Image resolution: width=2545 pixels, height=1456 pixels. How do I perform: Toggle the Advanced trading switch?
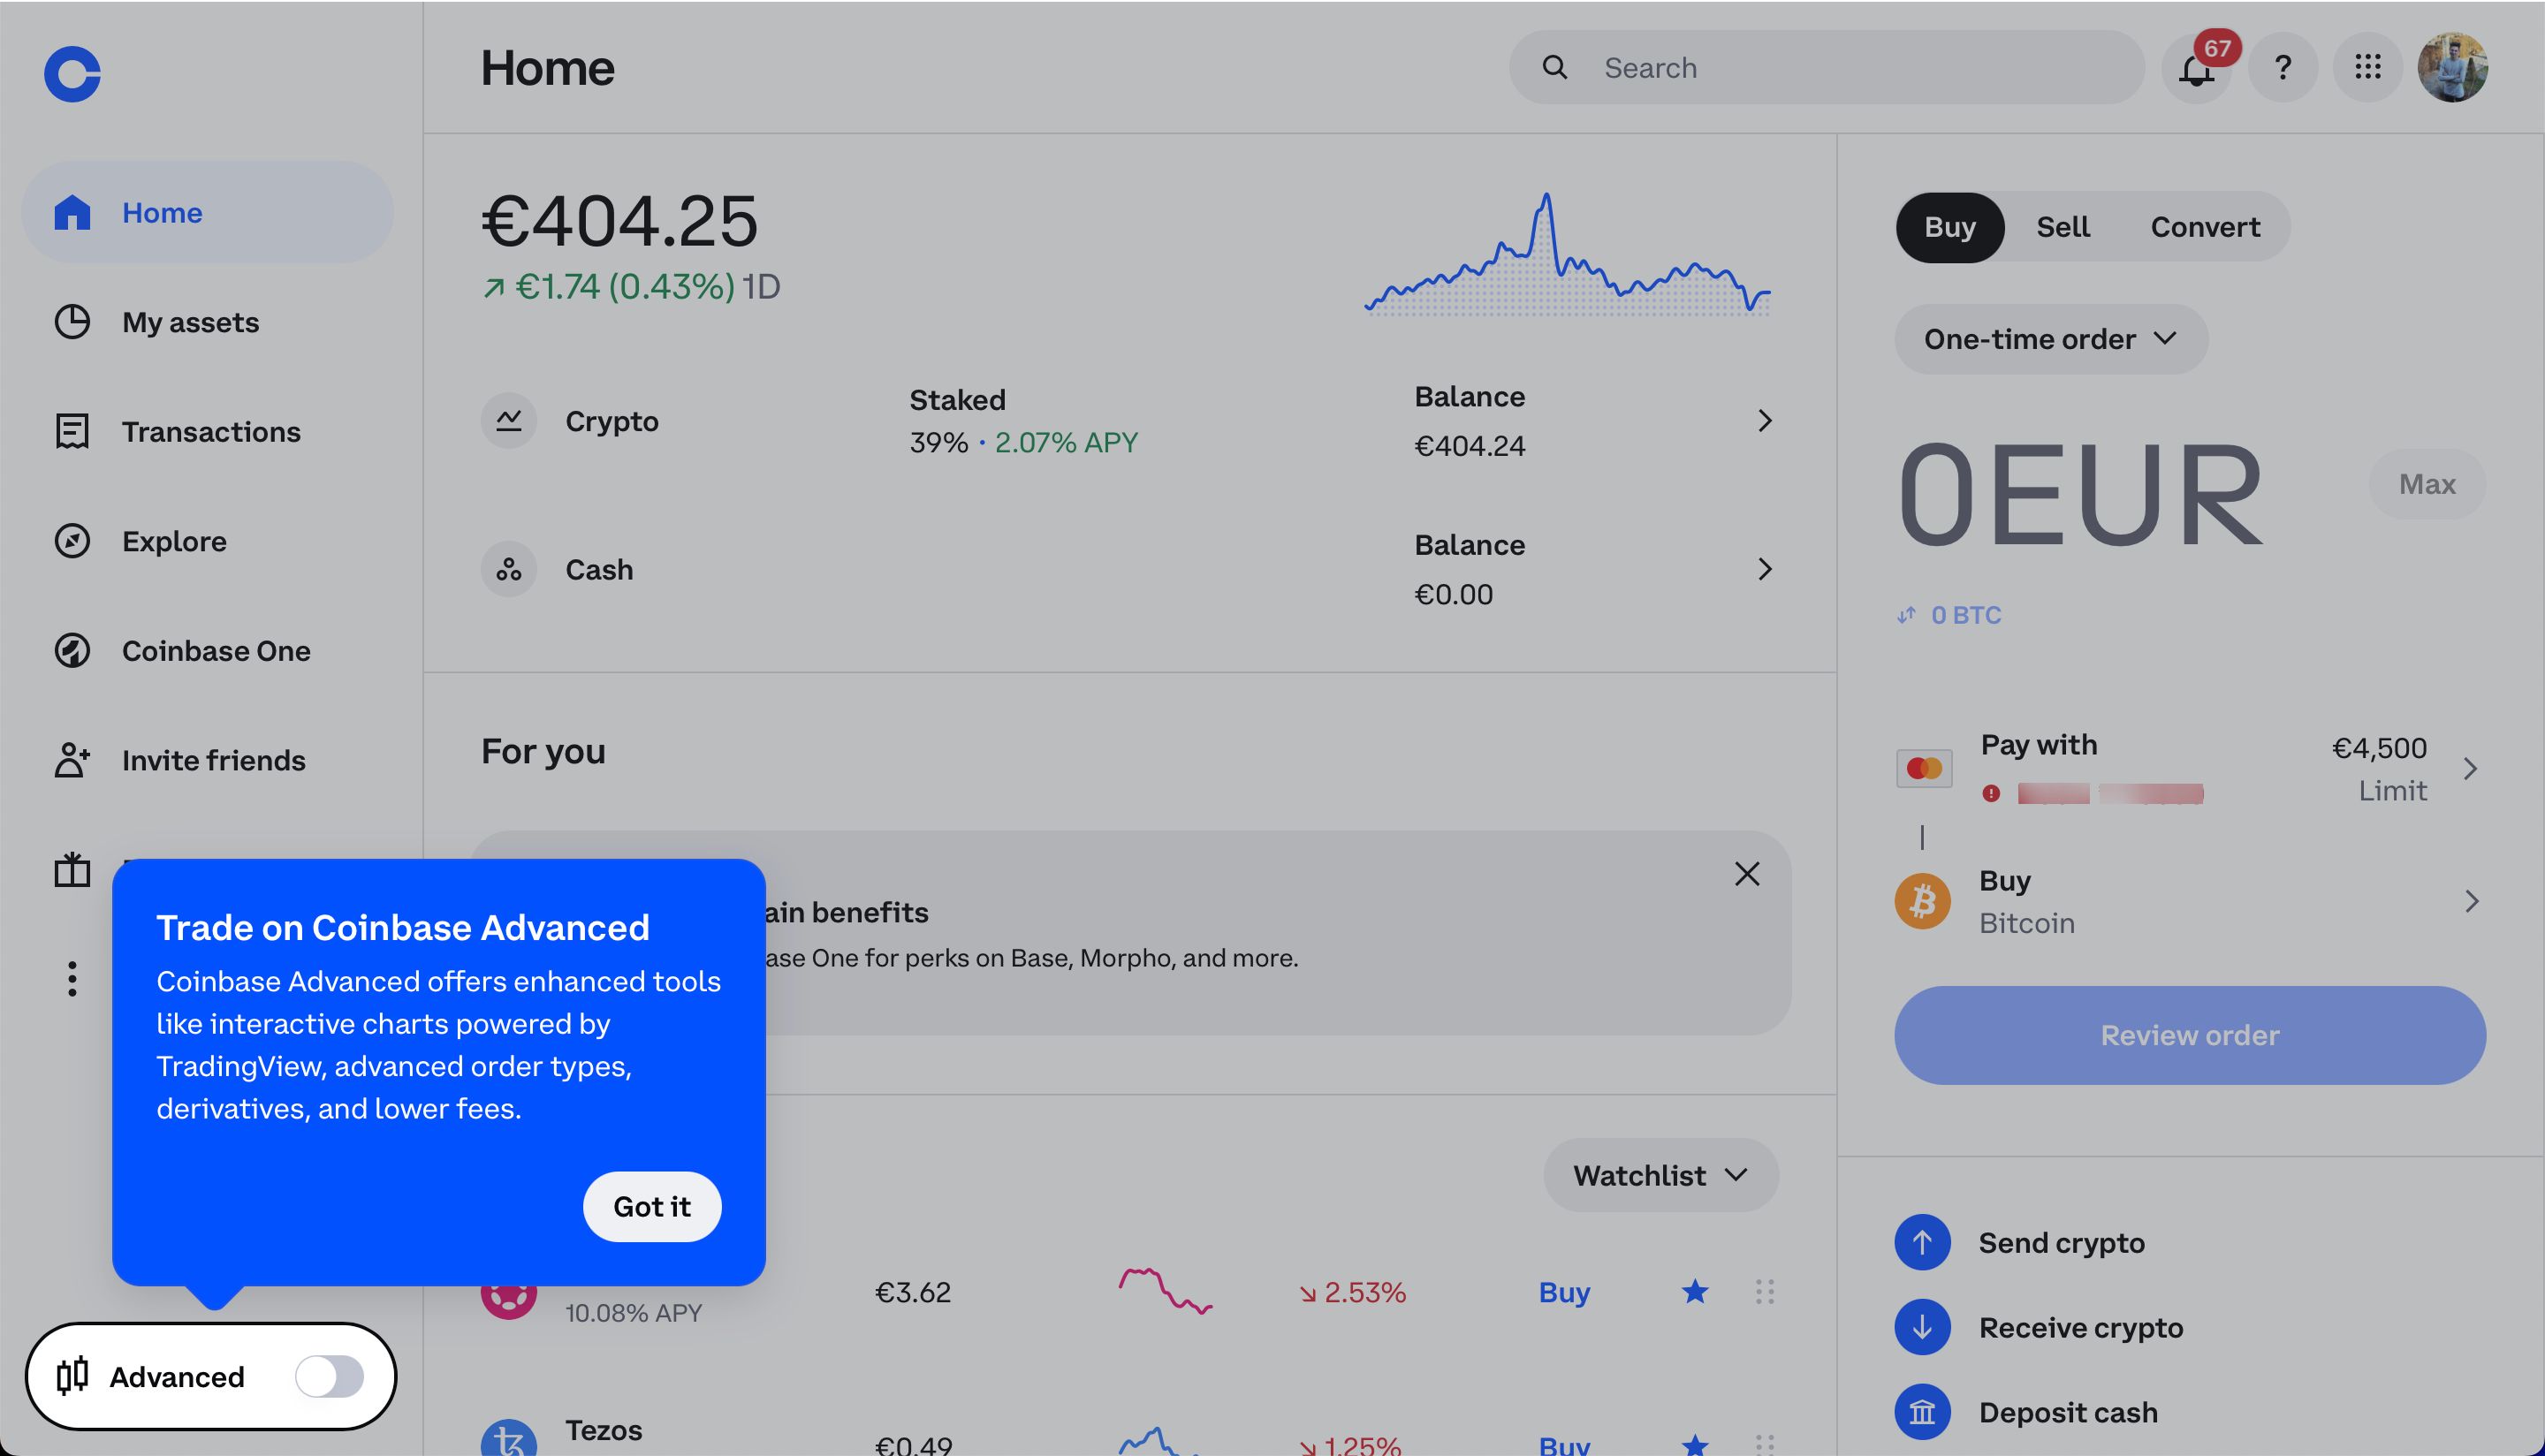coord(329,1376)
